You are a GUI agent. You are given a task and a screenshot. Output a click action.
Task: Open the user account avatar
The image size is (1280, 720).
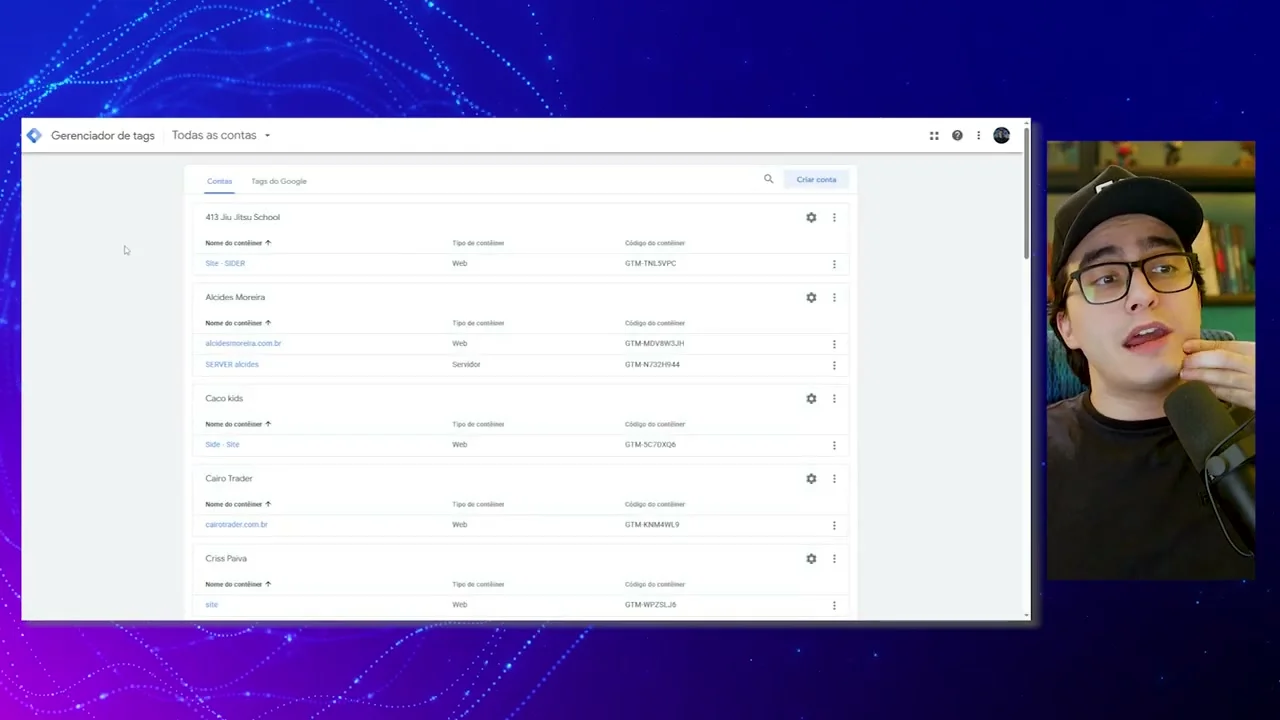point(1001,136)
